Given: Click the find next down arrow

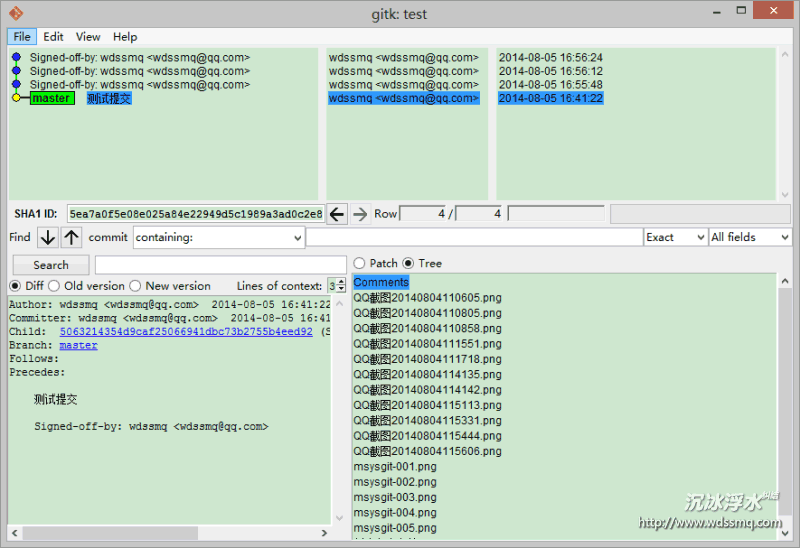Looking at the screenshot, I should click(x=48, y=237).
